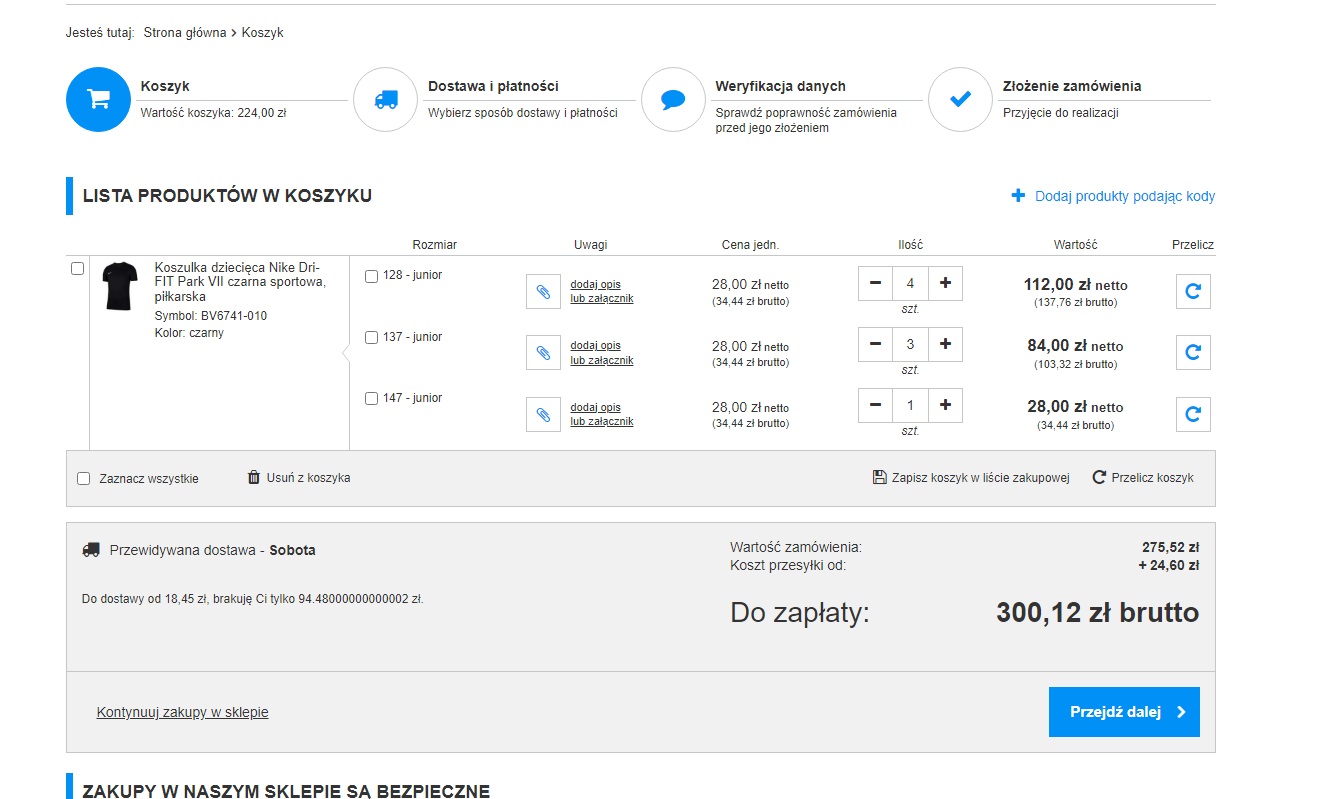The width and height of the screenshot is (1343, 799).
Task: Tick the 128 - junior size checkbox
Action: tap(372, 276)
